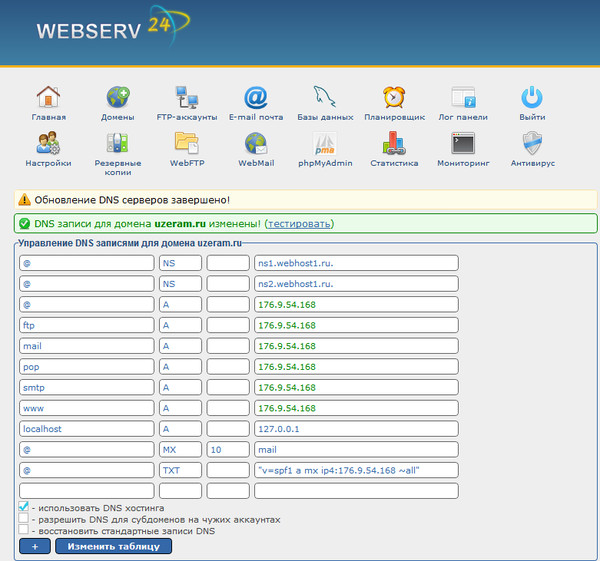Click the IP value field in smtp row

click(356, 387)
